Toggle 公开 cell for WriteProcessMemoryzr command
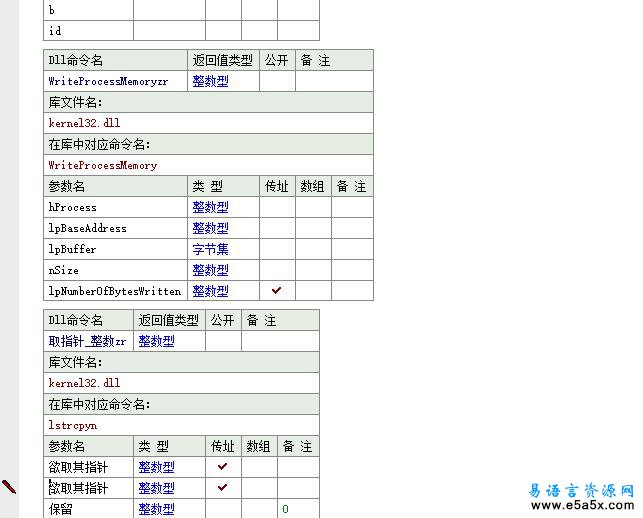 tap(277, 81)
